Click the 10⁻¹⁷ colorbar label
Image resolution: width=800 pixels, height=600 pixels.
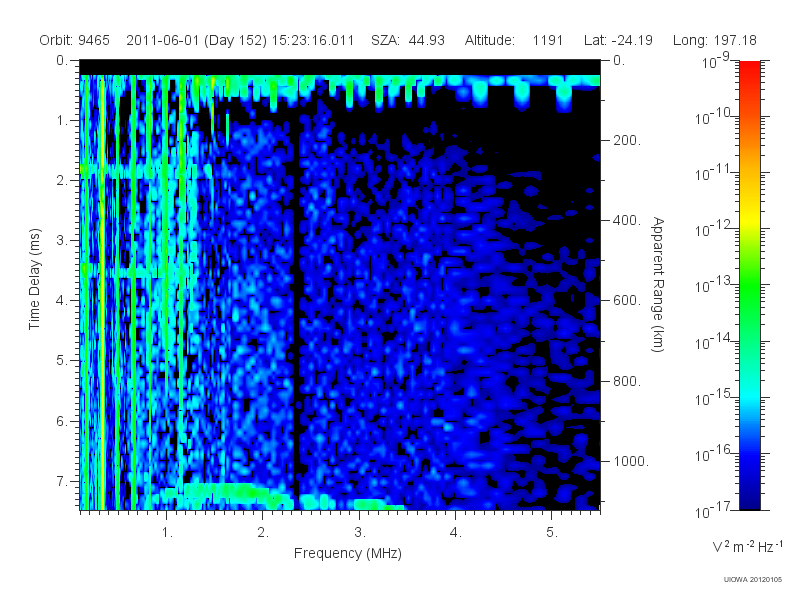pyautogui.click(x=714, y=511)
